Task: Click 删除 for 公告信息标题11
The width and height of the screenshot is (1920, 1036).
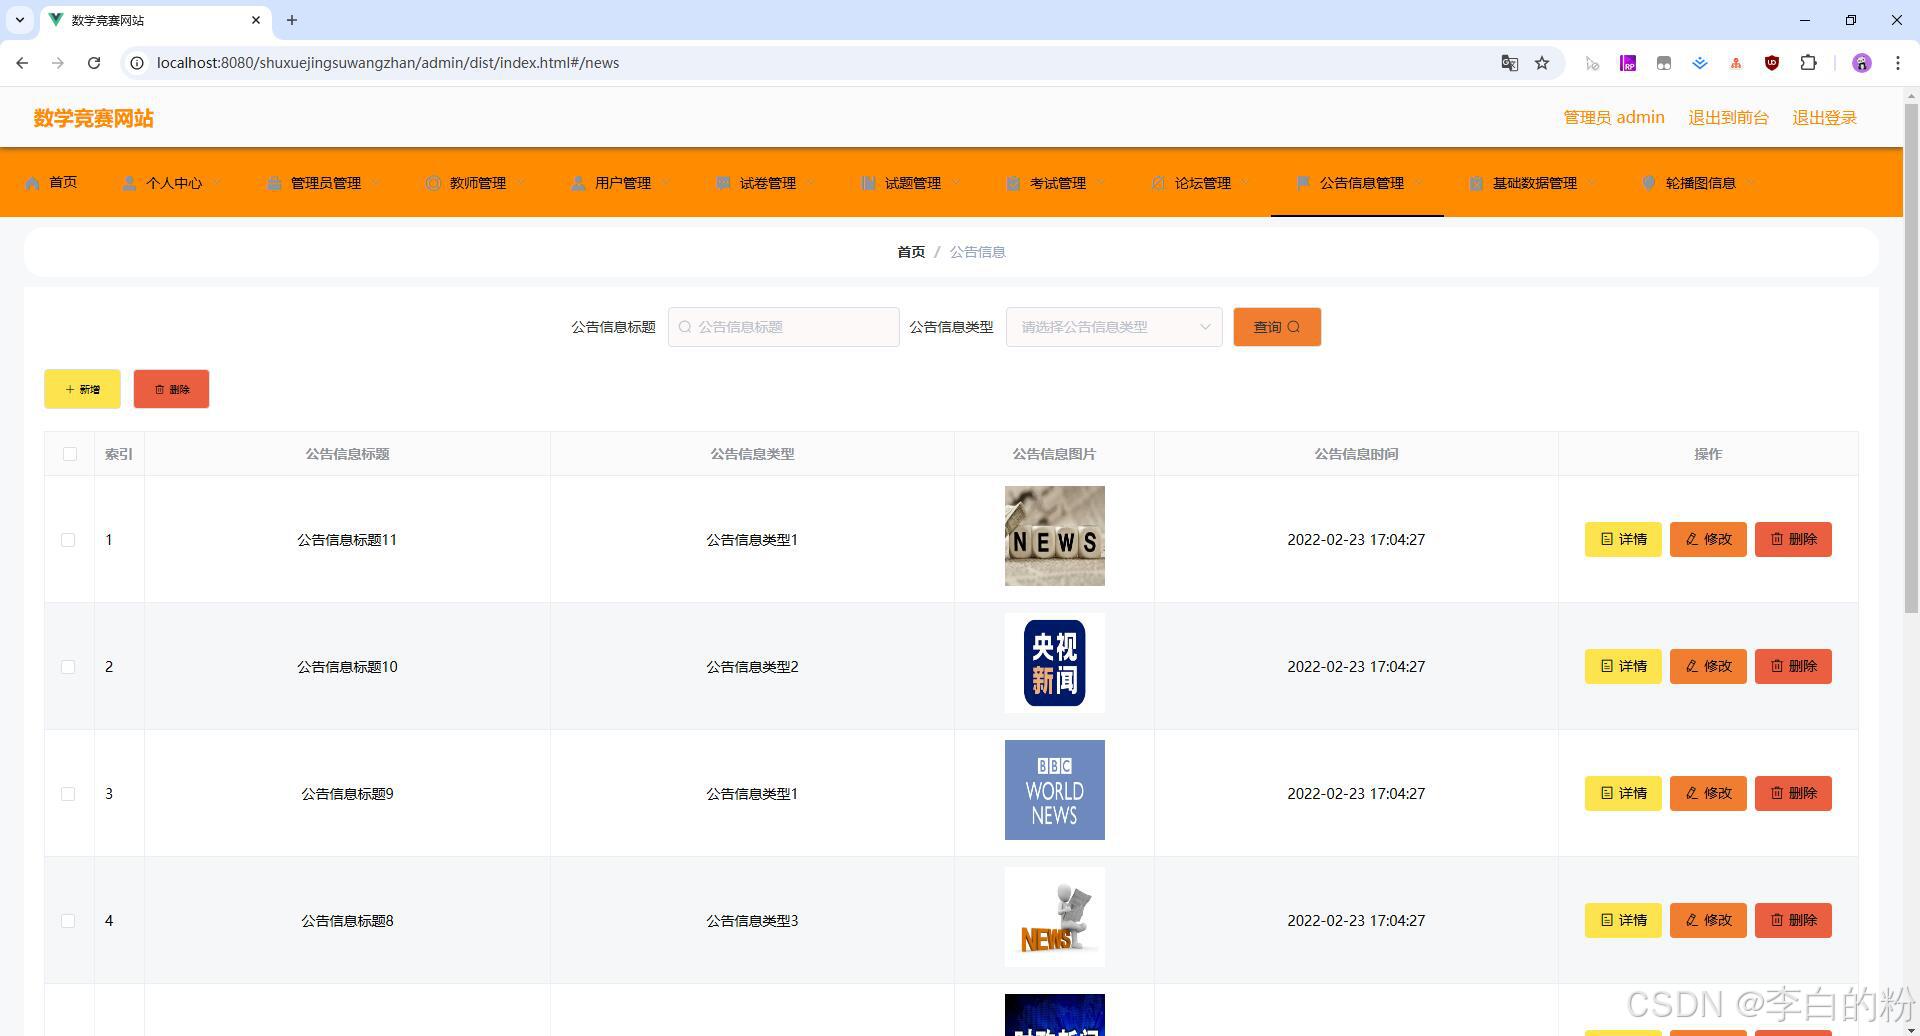Action: tap(1793, 539)
